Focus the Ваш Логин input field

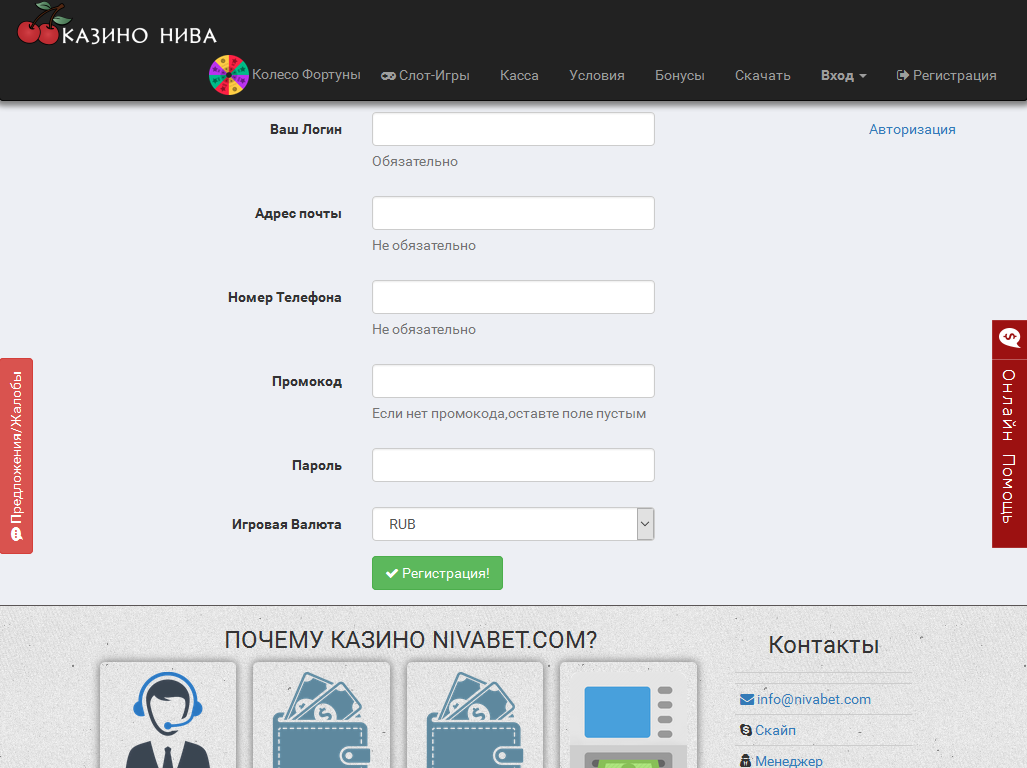click(513, 129)
